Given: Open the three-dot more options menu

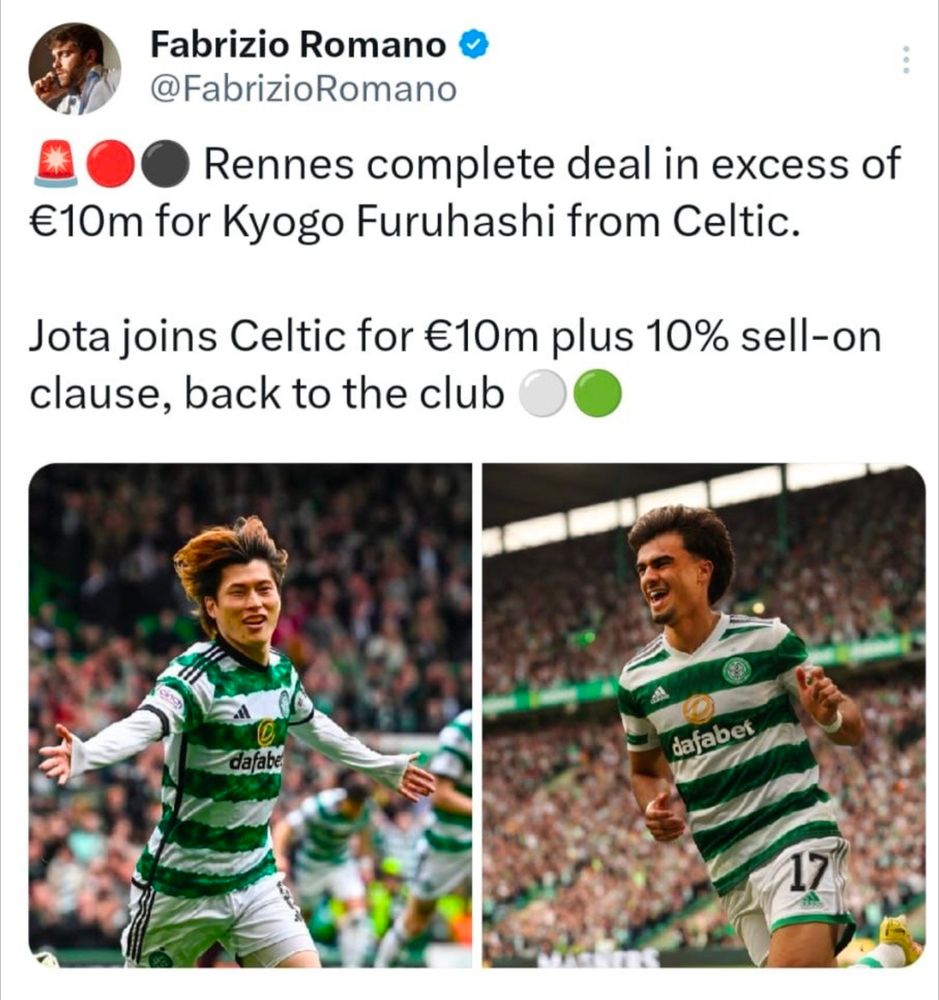Looking at the screenshot, I should [905, 60].
